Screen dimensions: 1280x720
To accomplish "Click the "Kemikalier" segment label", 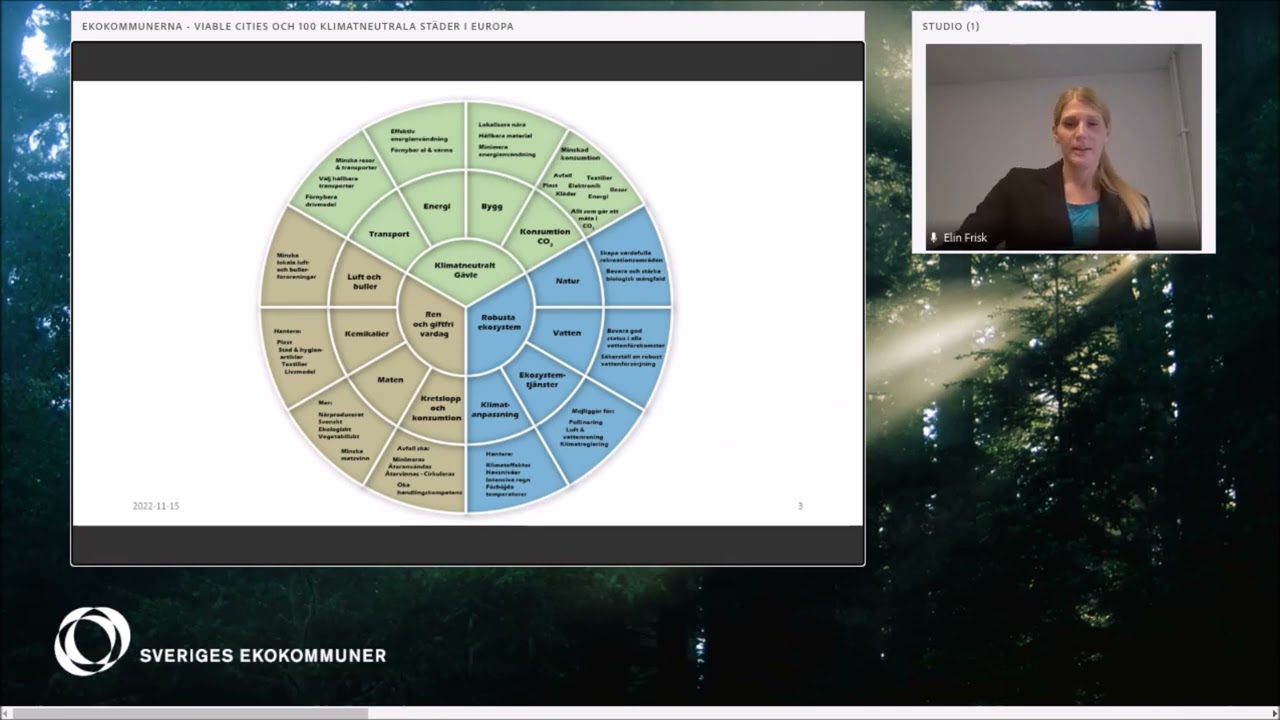I will coord(366,333).
